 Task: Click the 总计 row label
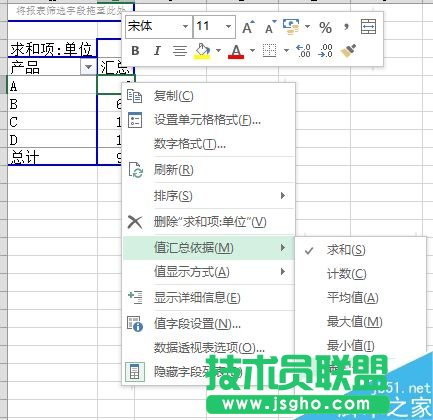click(x=52, y=157)
